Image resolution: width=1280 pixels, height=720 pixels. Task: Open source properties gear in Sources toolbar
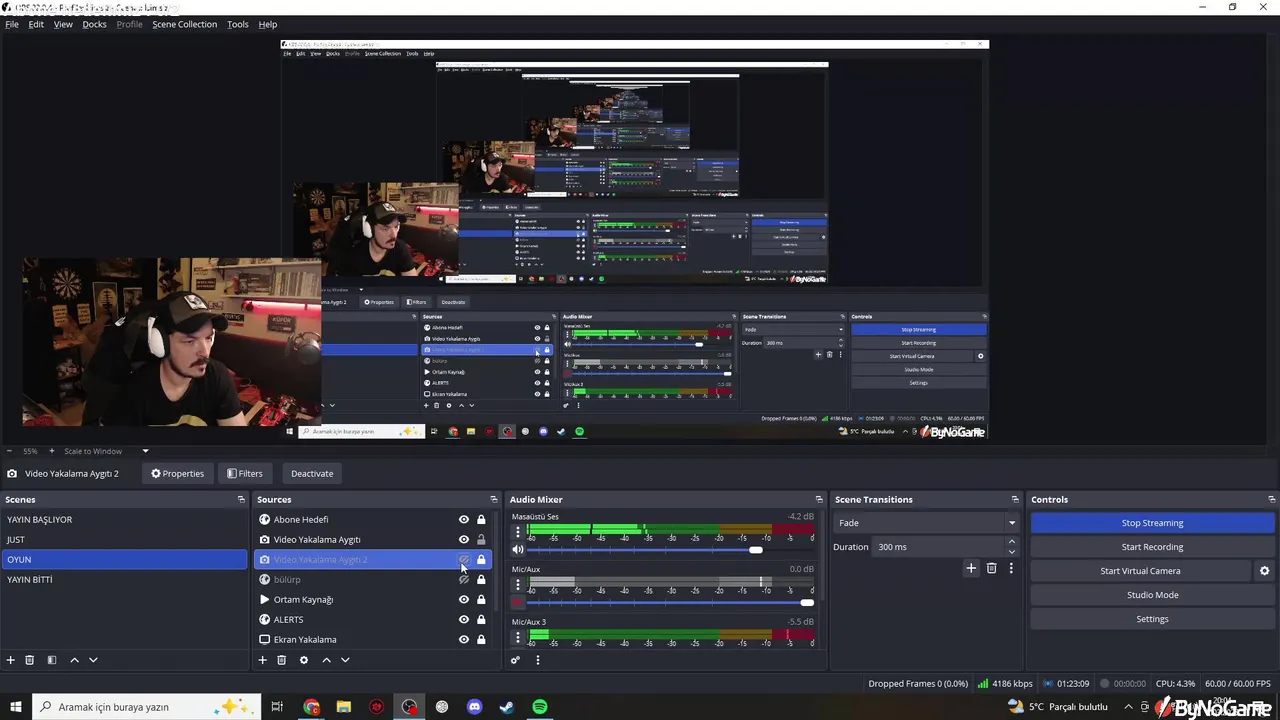point(304,660)
